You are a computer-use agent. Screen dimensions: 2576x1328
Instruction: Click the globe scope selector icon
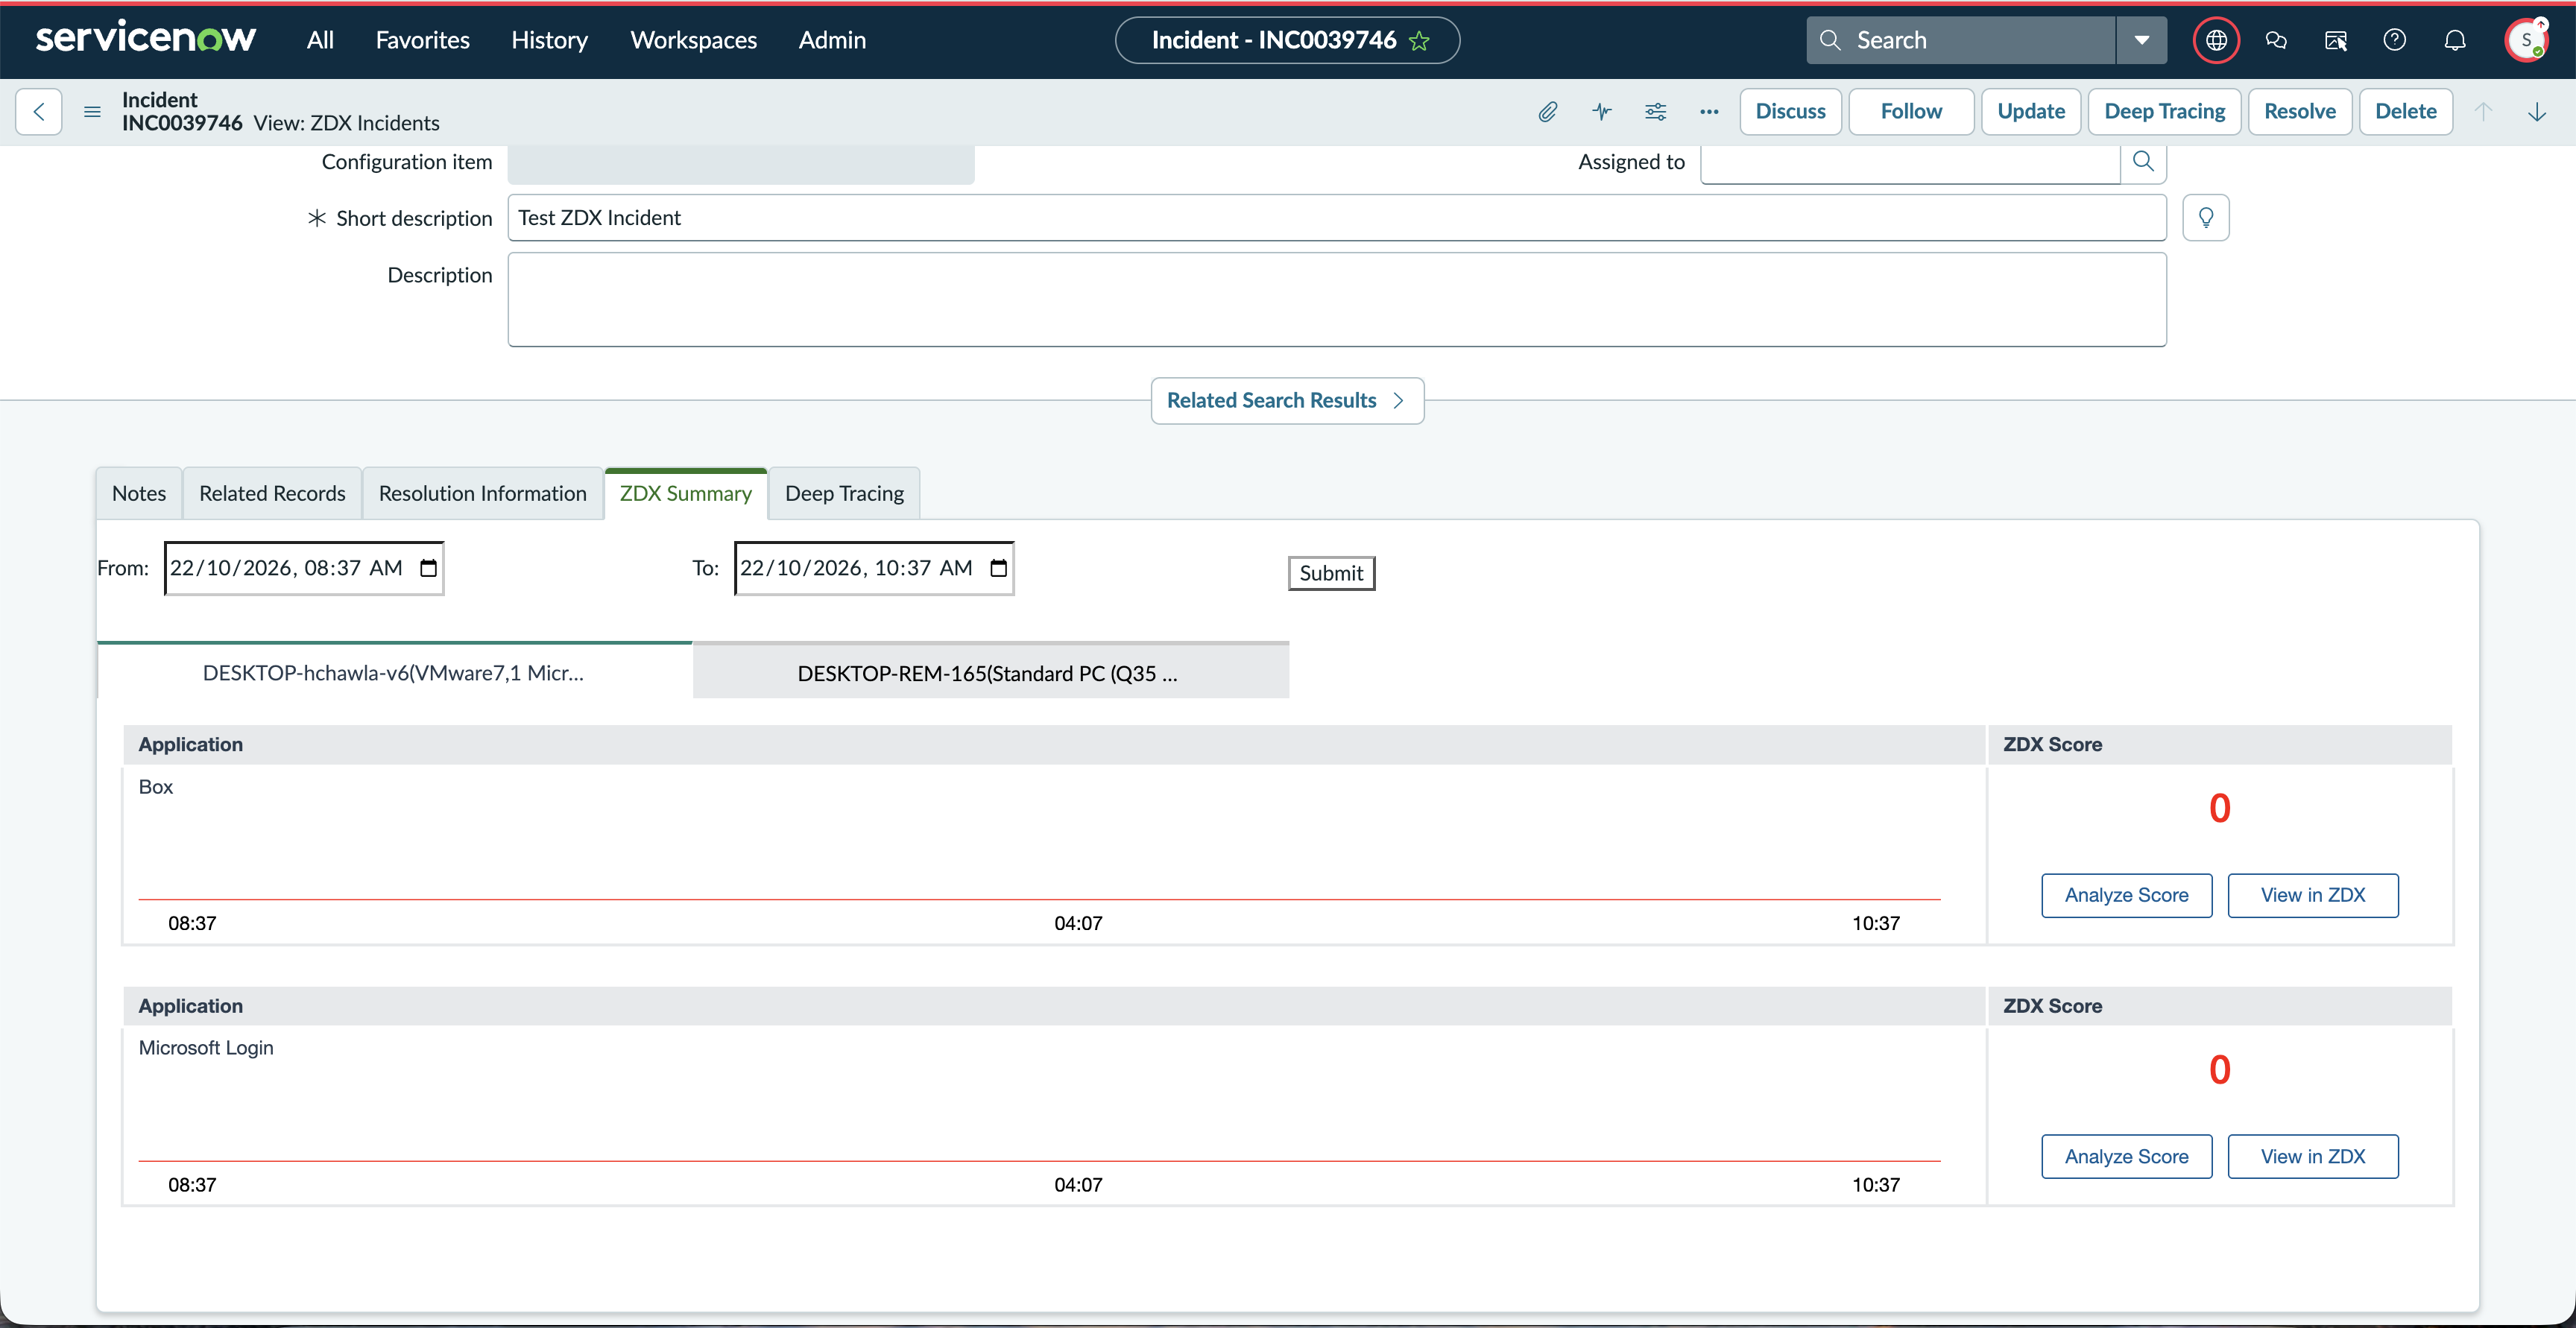tap(2216, 40)
